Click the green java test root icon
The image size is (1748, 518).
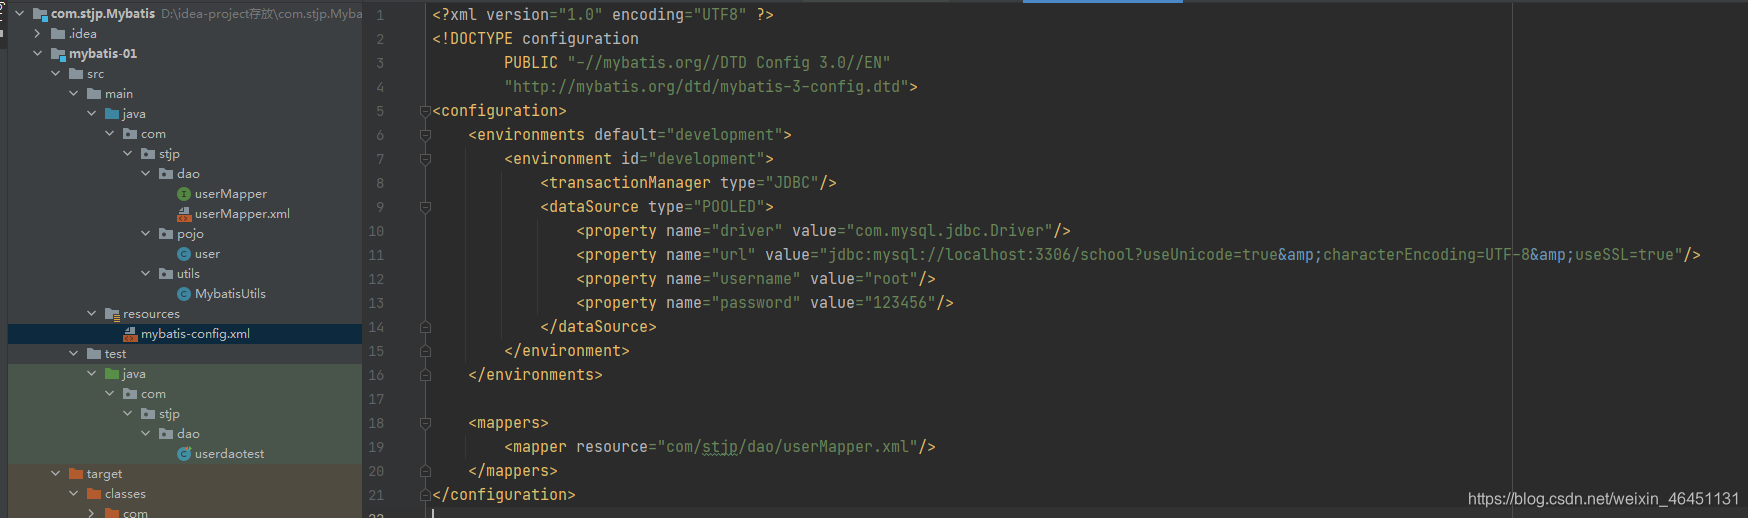click(x=112, y=374)
